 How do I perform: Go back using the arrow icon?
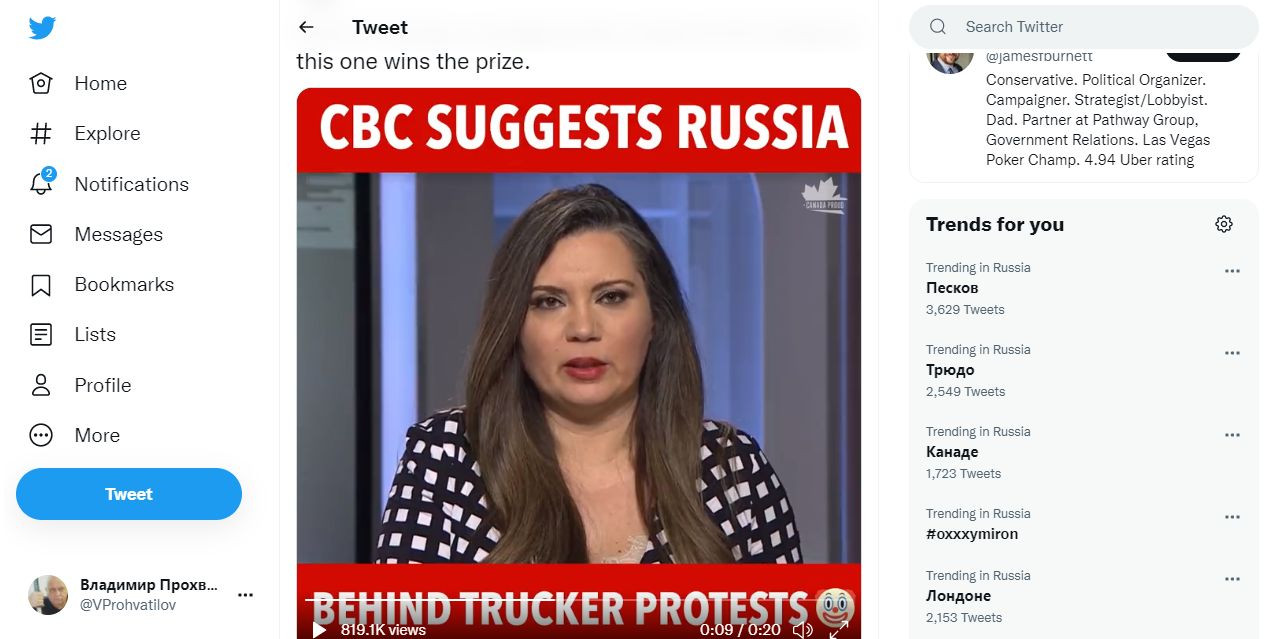306,27
